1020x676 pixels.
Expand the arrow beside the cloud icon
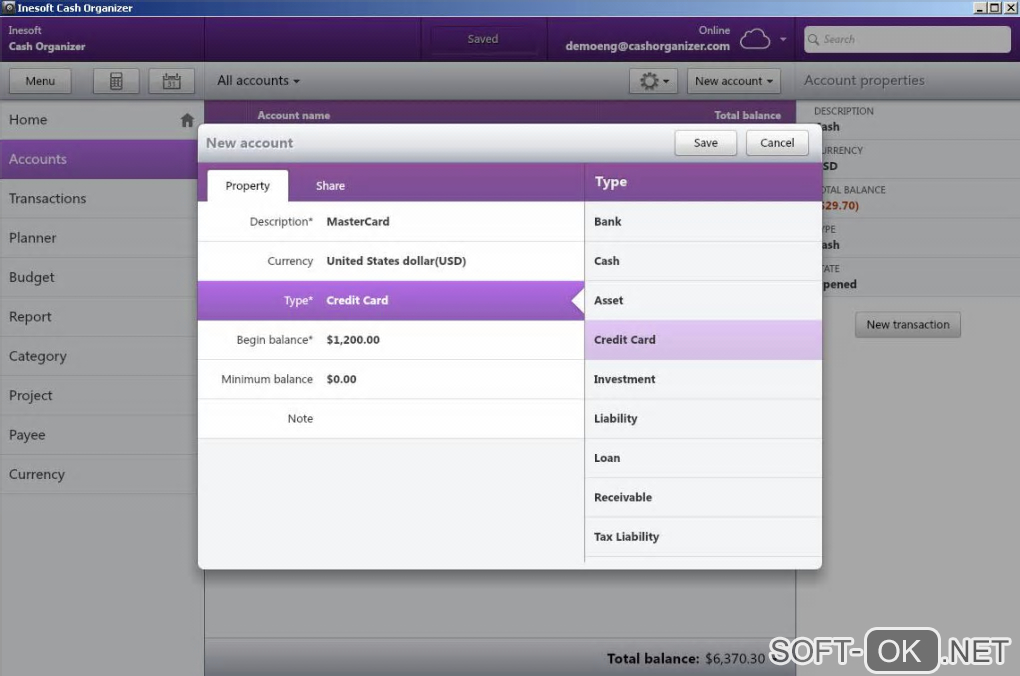(x=783, y=39)
